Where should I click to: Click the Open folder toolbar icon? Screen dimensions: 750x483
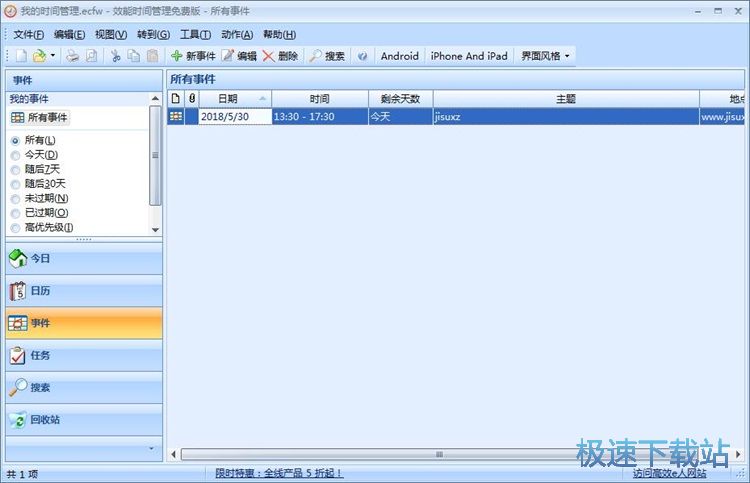click(x=39, y=56)
